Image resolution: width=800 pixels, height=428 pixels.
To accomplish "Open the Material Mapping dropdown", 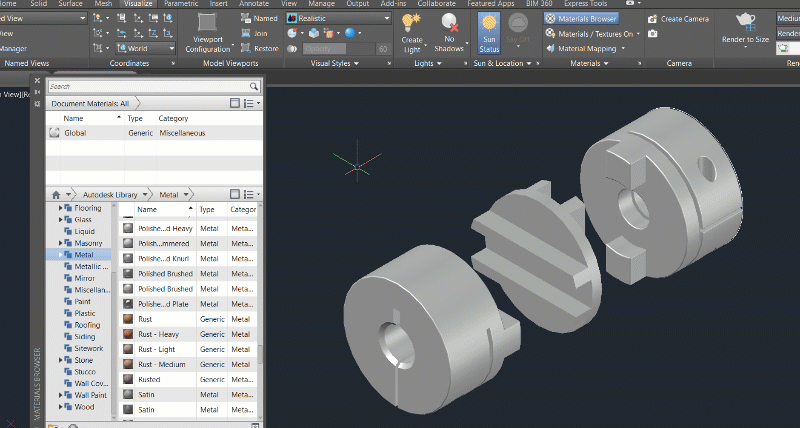I will click(590, 48).
